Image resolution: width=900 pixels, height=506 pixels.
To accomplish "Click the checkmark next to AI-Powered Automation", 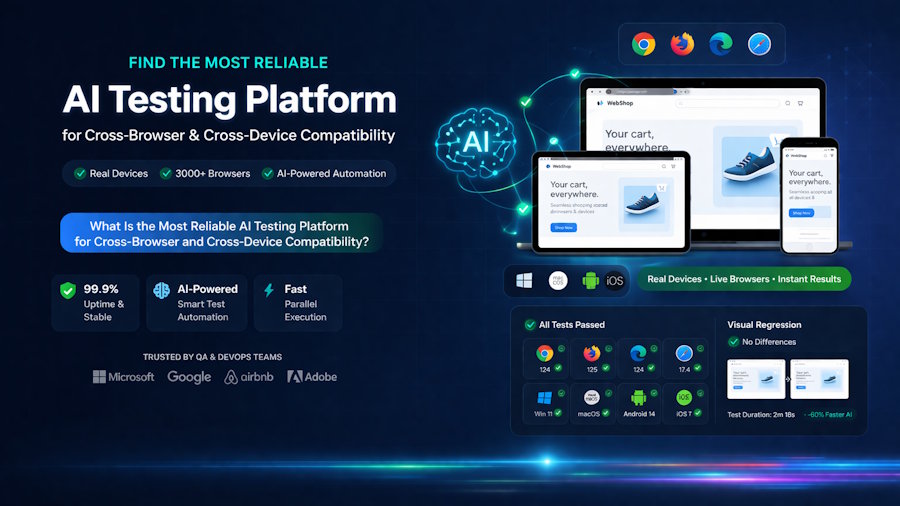I will click(x=267, y=173).
